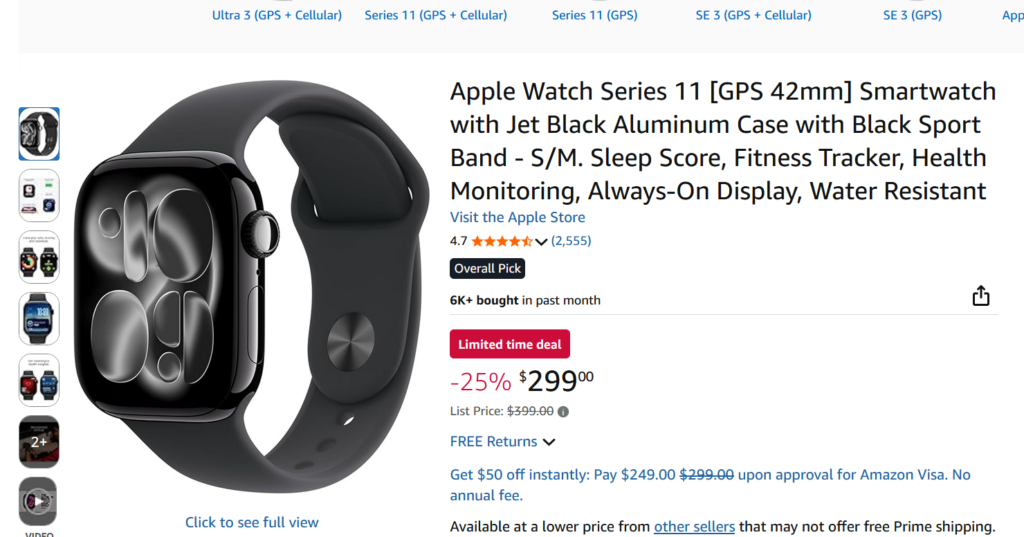Click the other sellers link
1024x537 pixels.
tap(694, 526)
